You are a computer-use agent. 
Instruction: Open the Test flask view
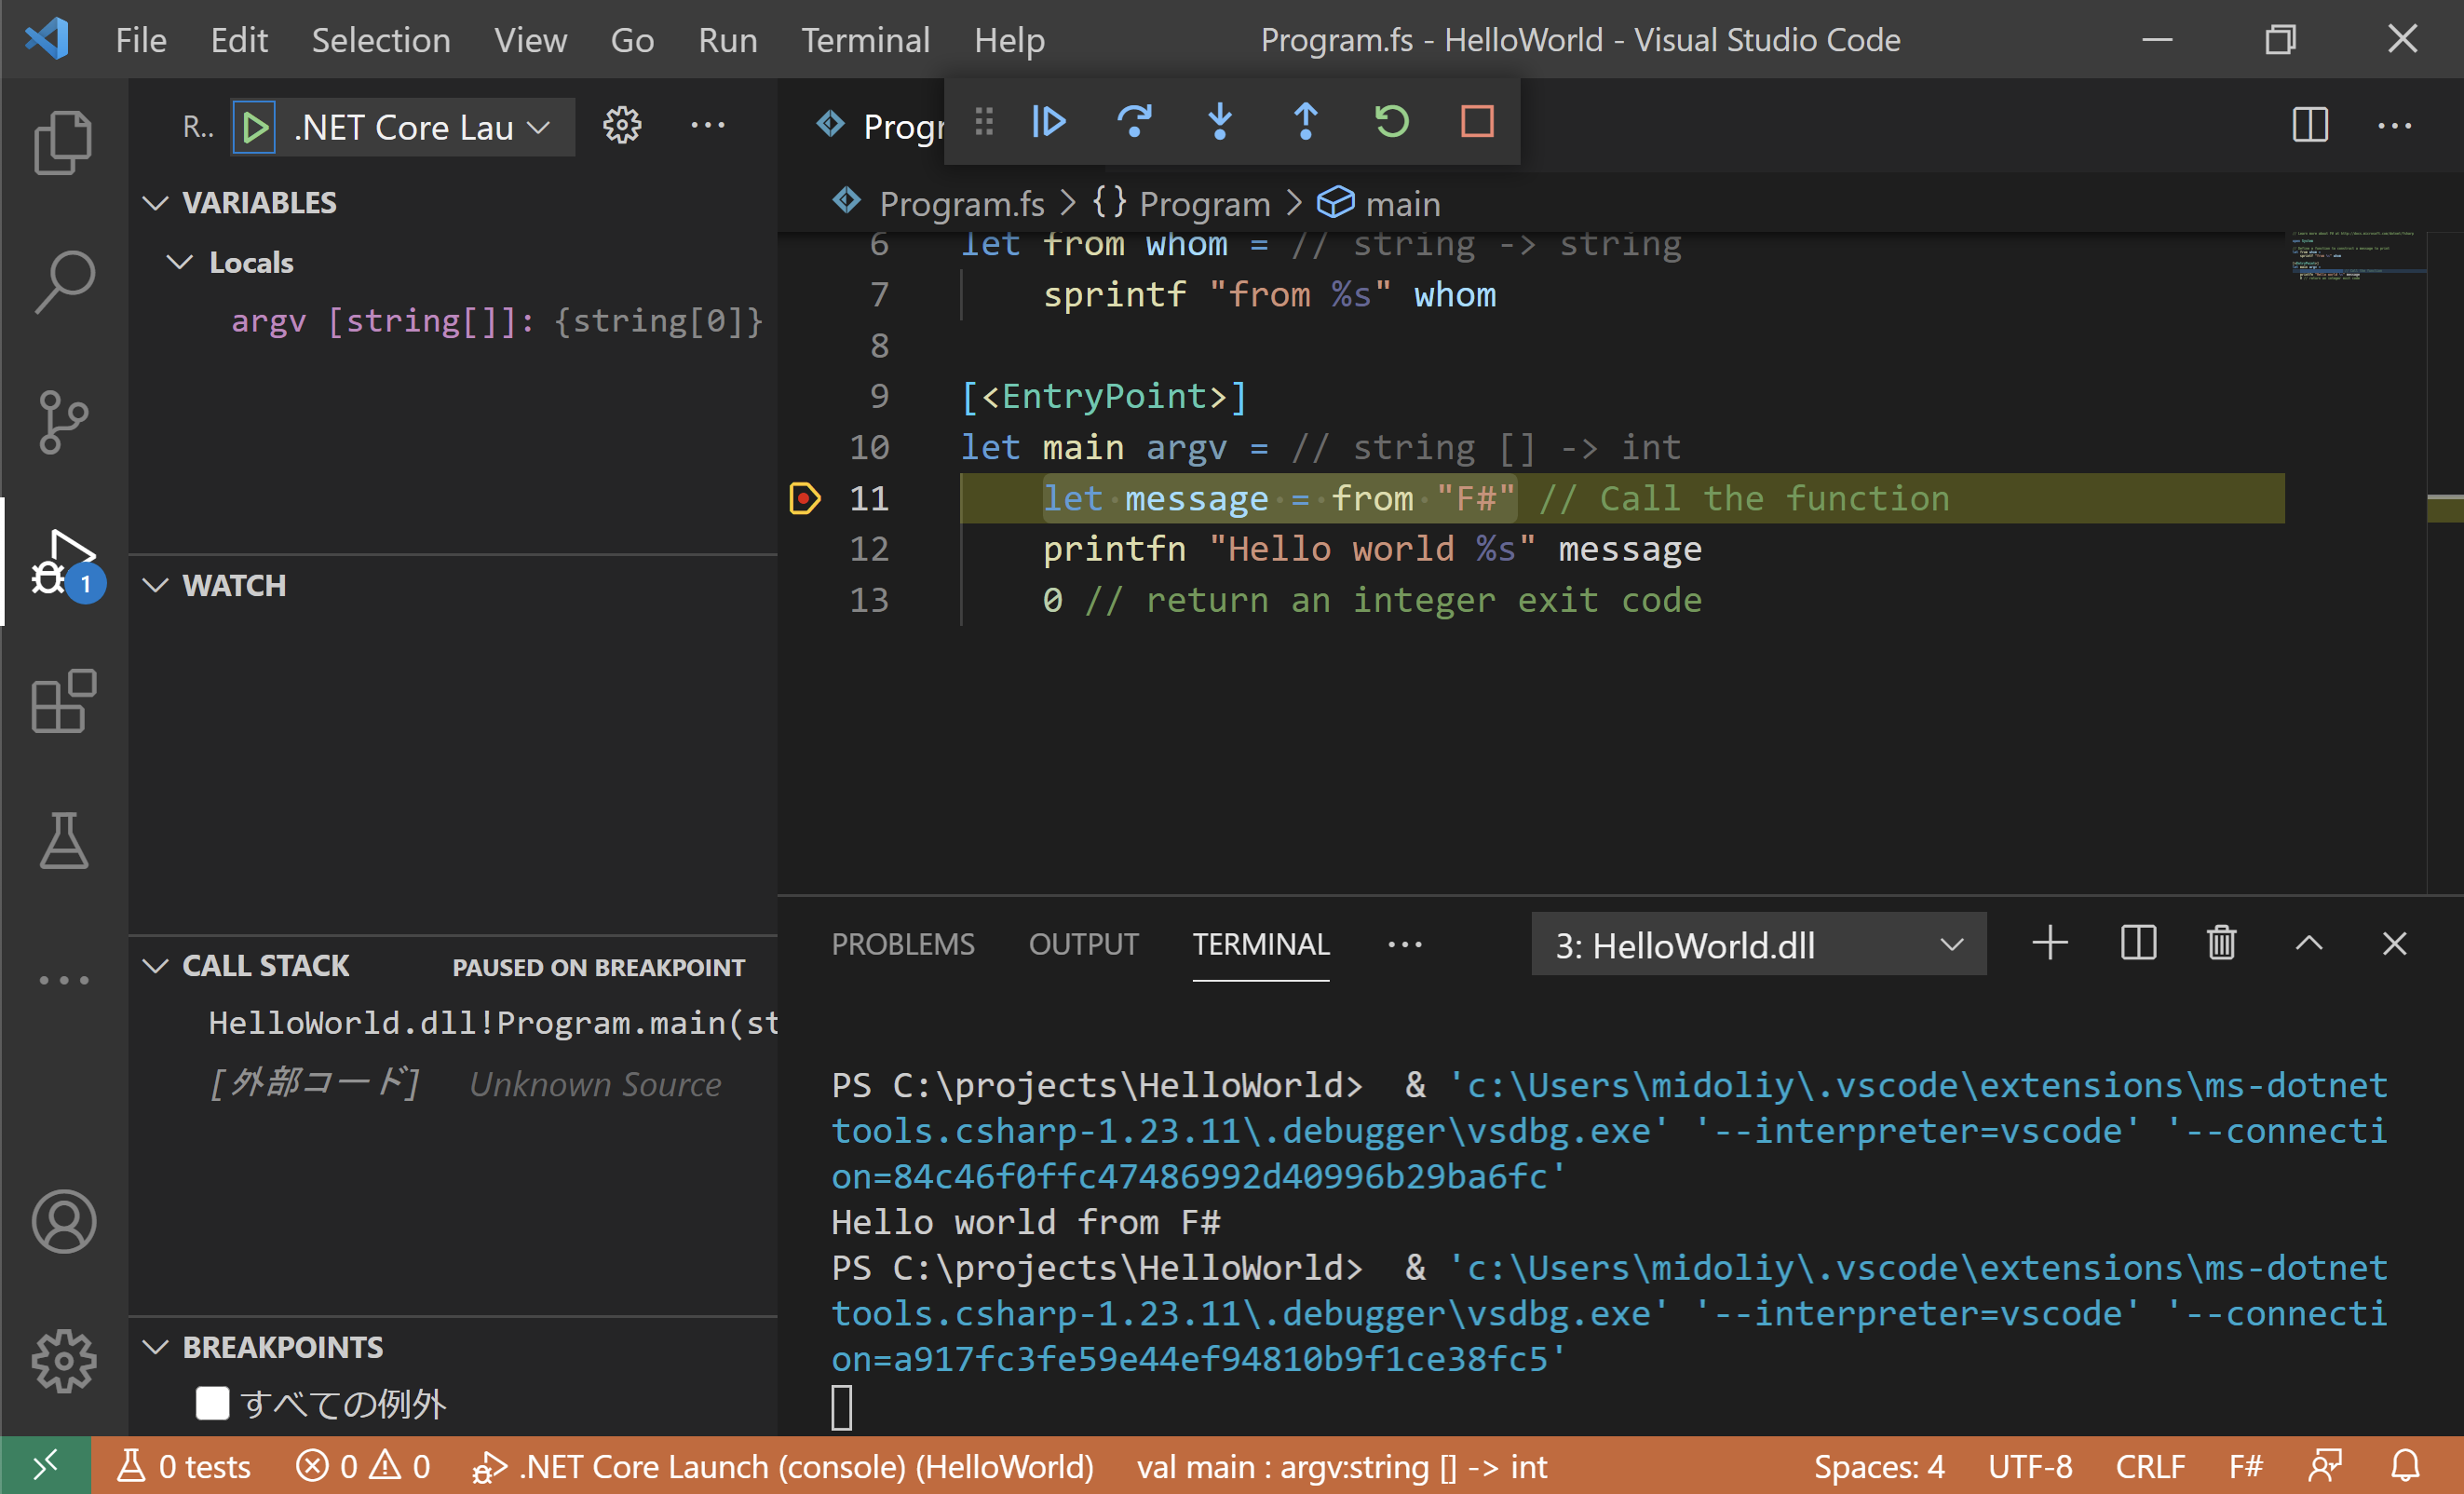click(x=64, y=840)
